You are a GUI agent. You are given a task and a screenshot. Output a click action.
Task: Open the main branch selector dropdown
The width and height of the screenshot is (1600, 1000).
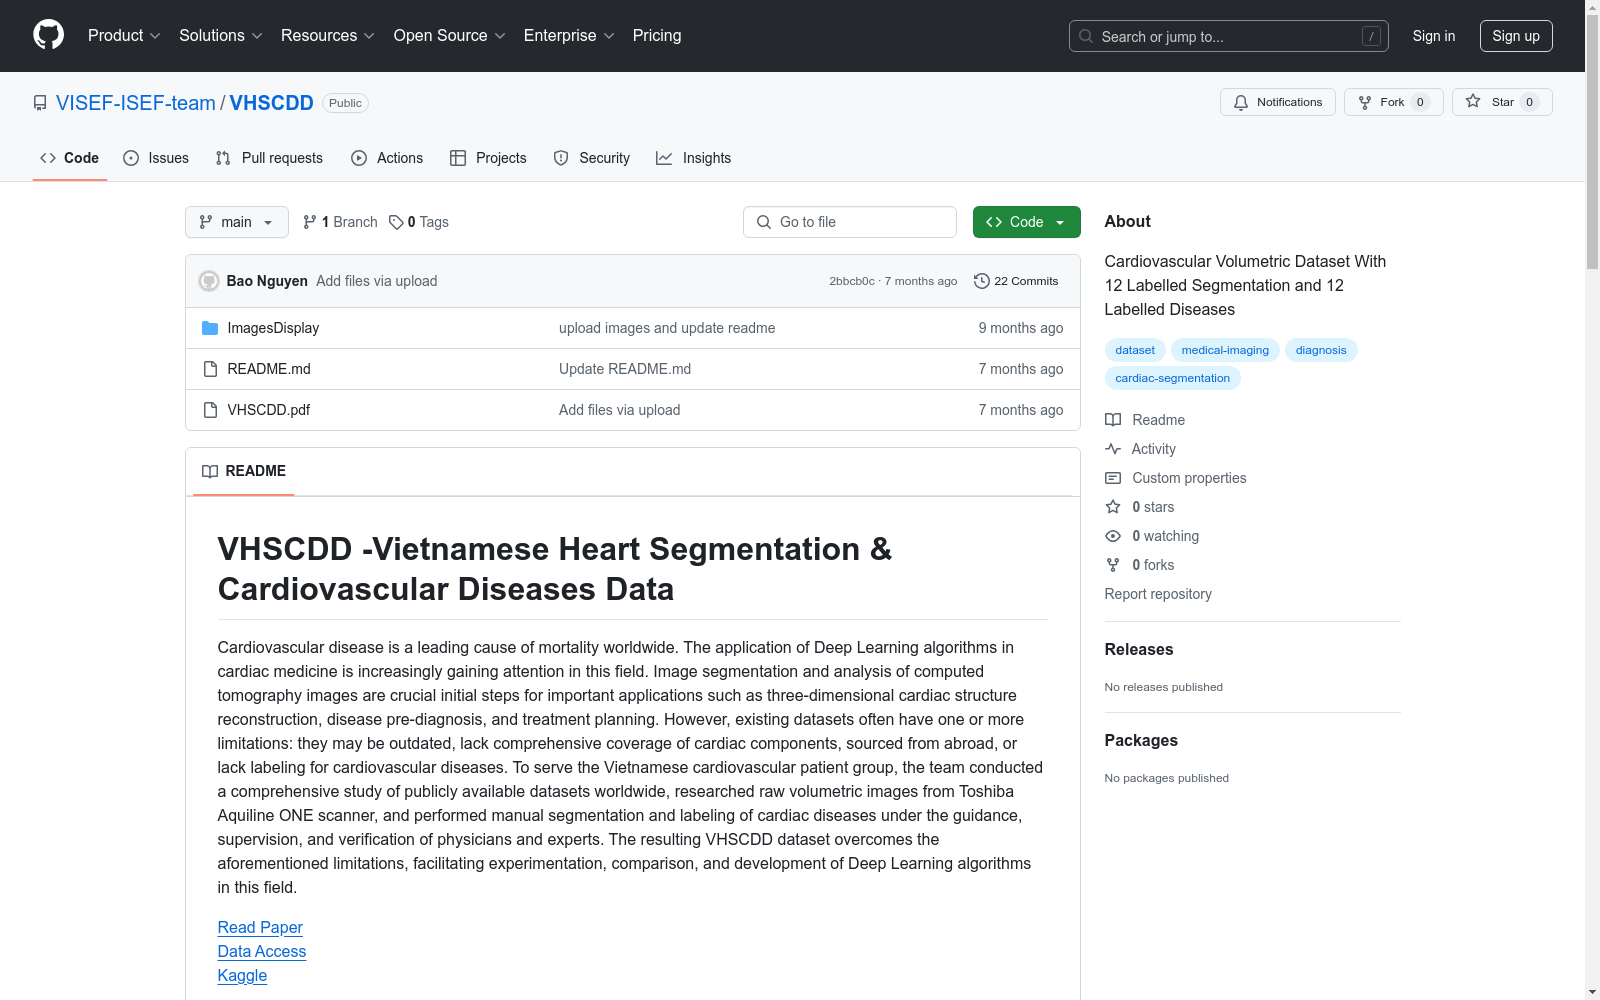point(237,222)
